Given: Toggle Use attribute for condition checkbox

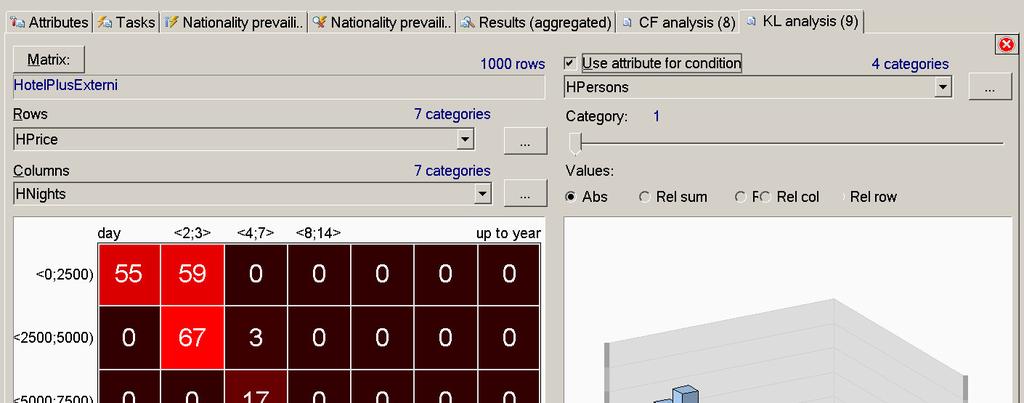Looking at the screenshot, I should click(571, 63).
